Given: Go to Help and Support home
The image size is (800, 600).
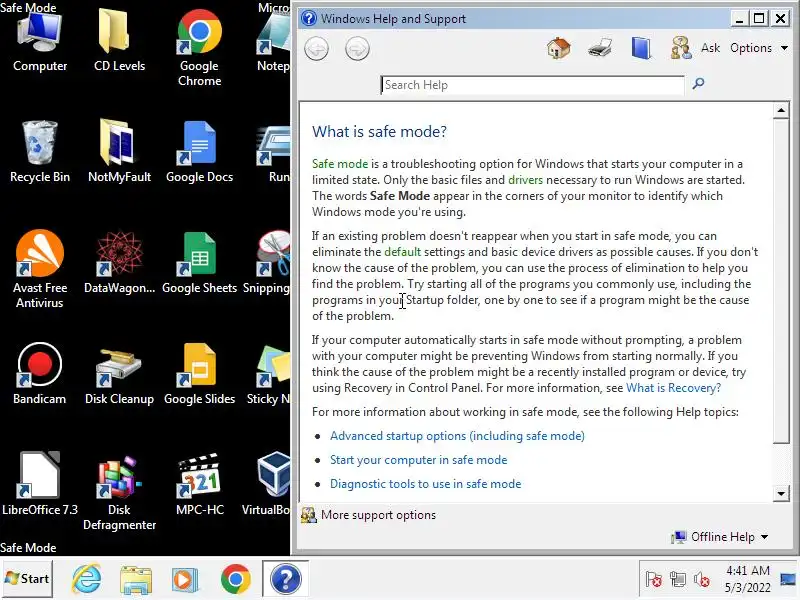Looking at the screenshot, I should [559, 48].
